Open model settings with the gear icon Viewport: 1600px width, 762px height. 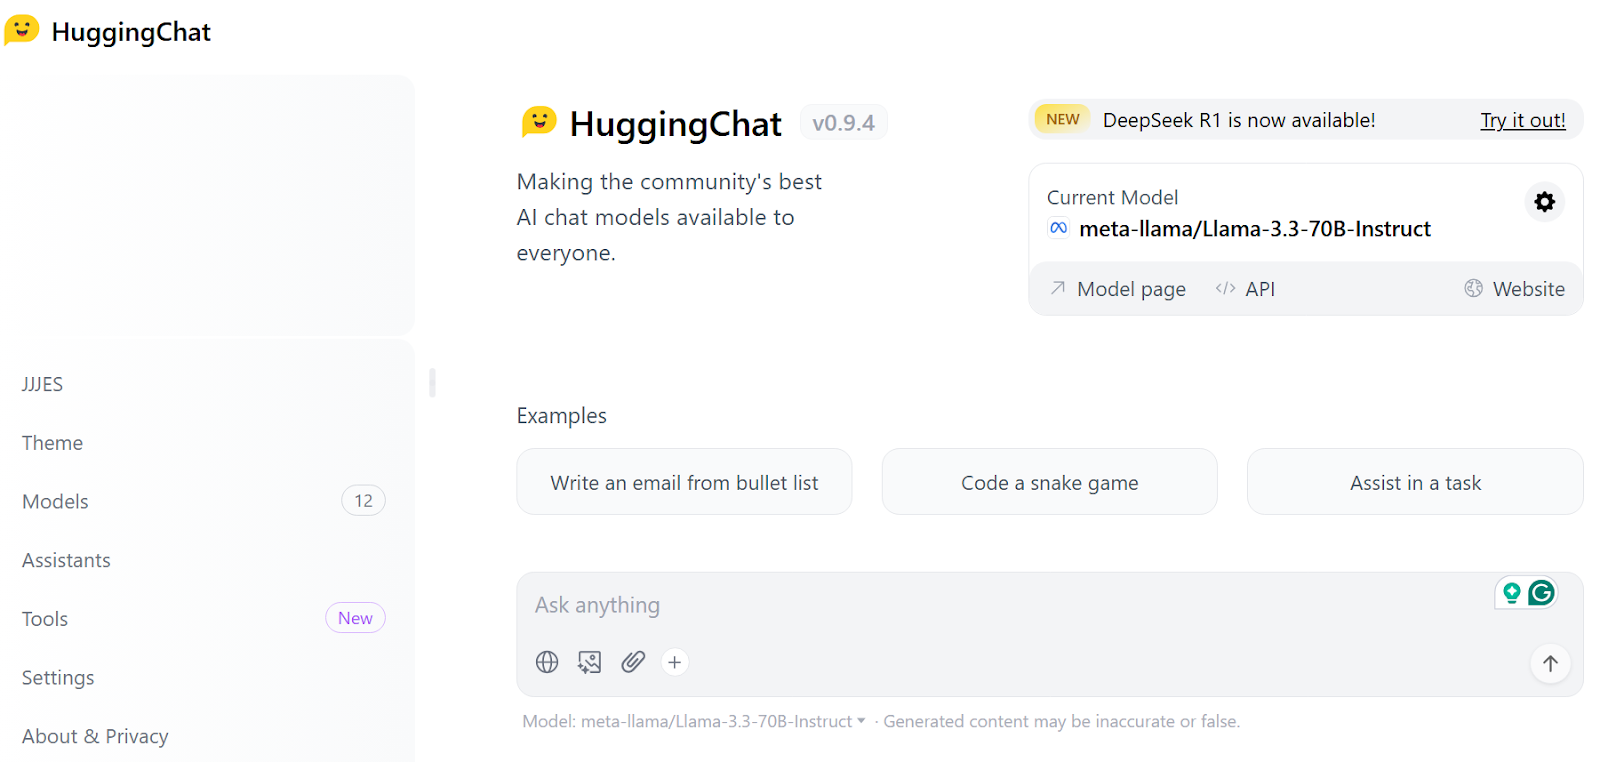pyautogui.click(x=1544, y=202)
